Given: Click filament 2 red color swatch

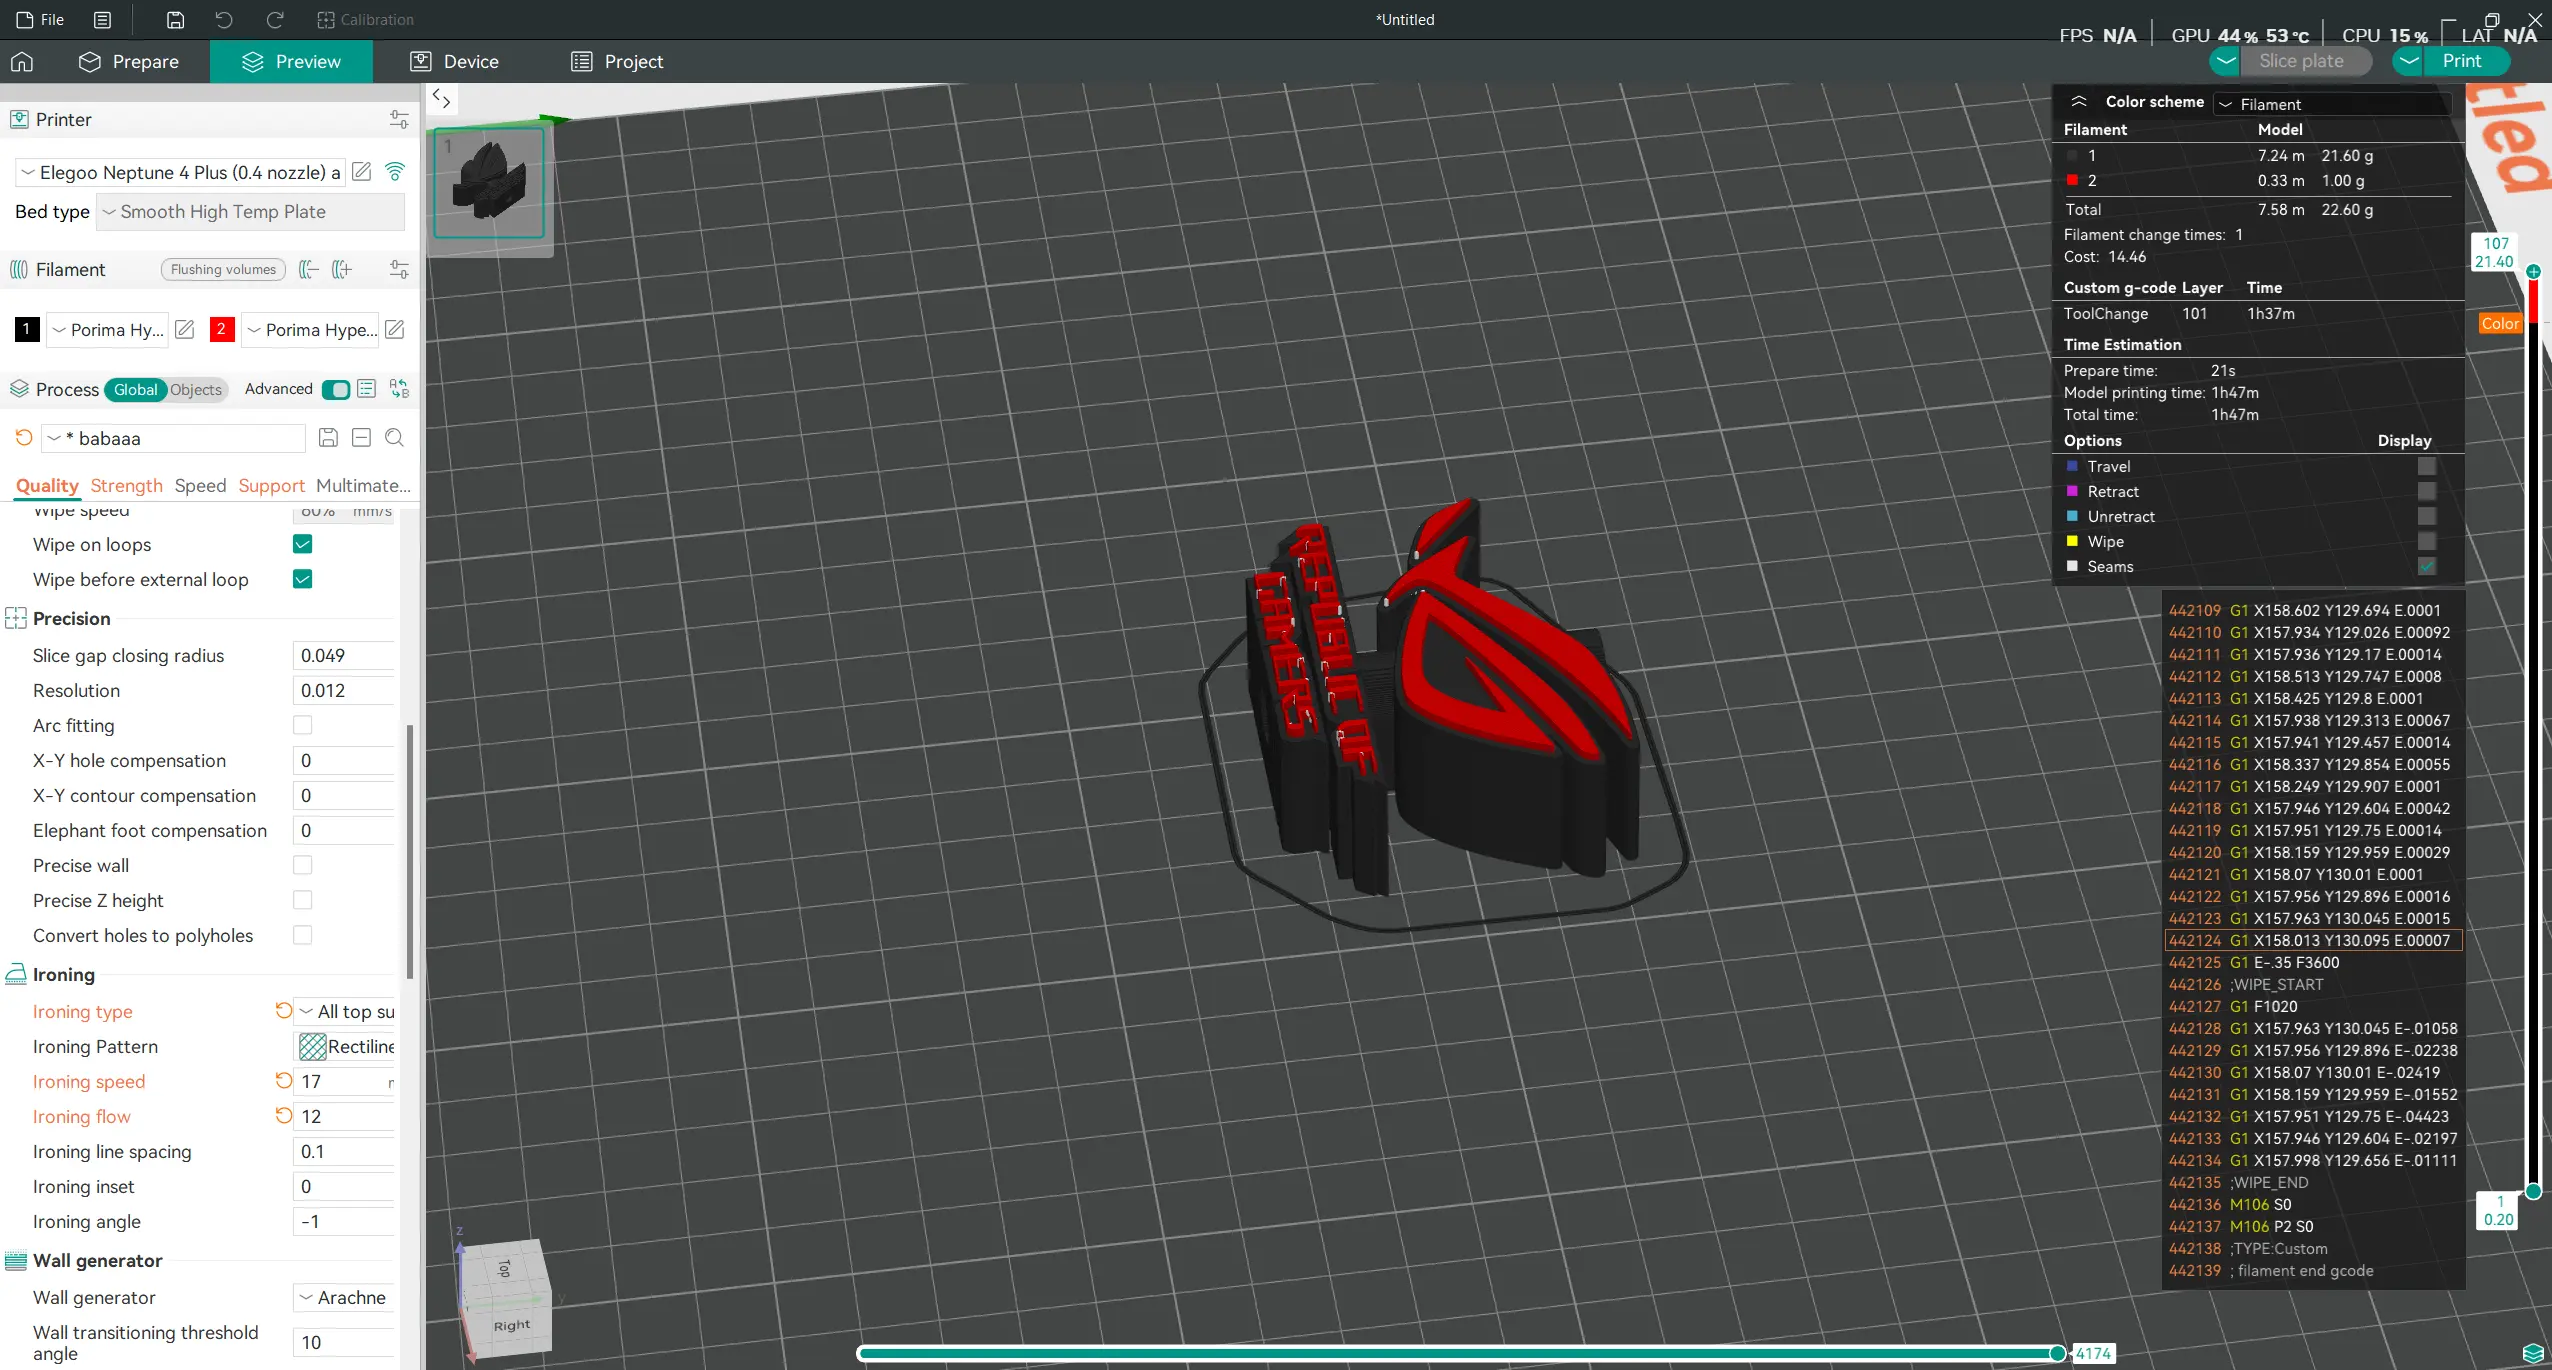Looking at the screenshot, I should [221, 329].
